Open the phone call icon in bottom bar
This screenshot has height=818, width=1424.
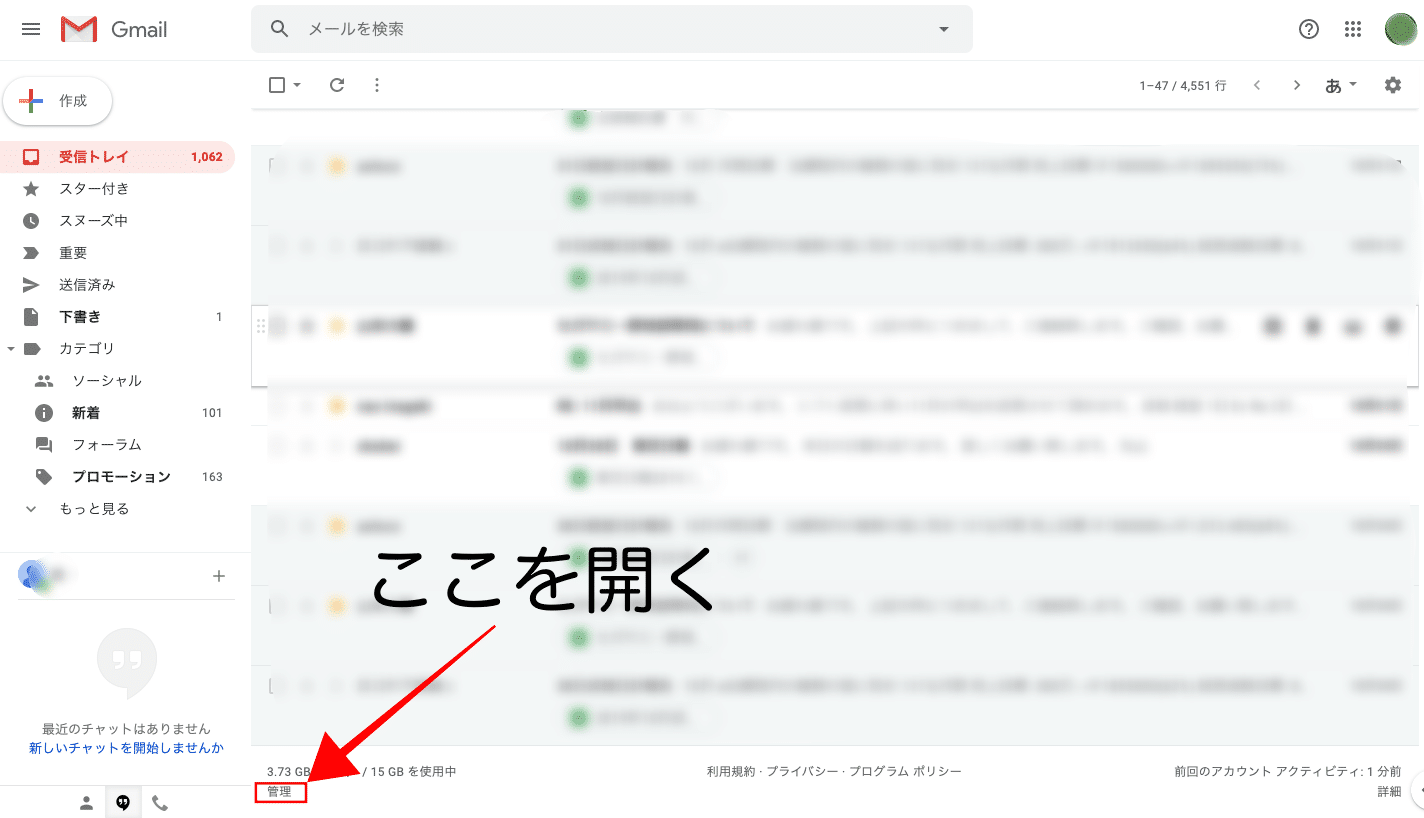click(160, 801)
